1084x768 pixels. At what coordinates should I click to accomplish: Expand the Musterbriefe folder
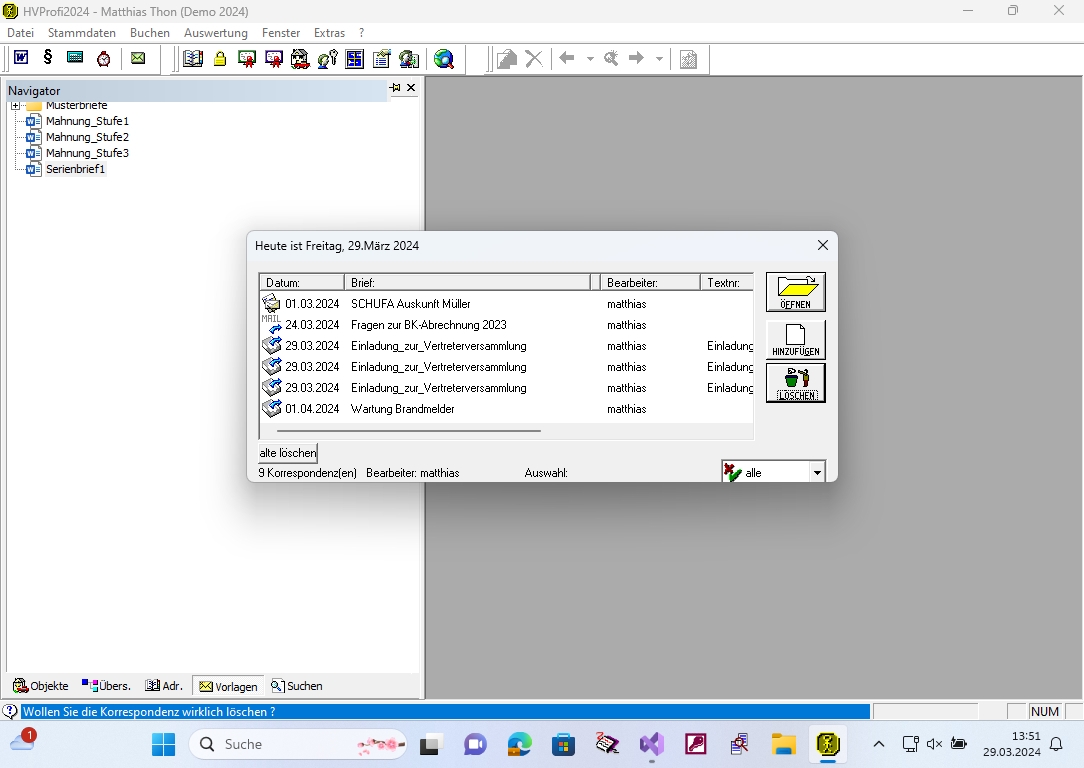[x=15, y=106]
